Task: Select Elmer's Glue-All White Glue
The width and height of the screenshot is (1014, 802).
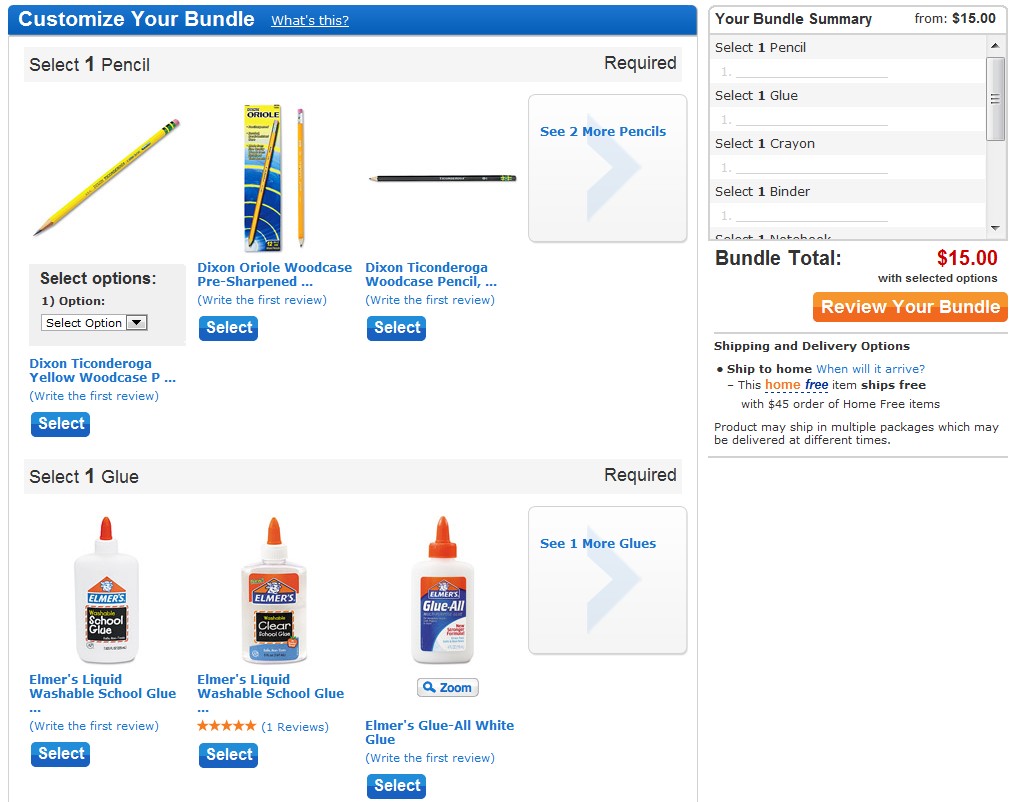Action: pos(396,786)
